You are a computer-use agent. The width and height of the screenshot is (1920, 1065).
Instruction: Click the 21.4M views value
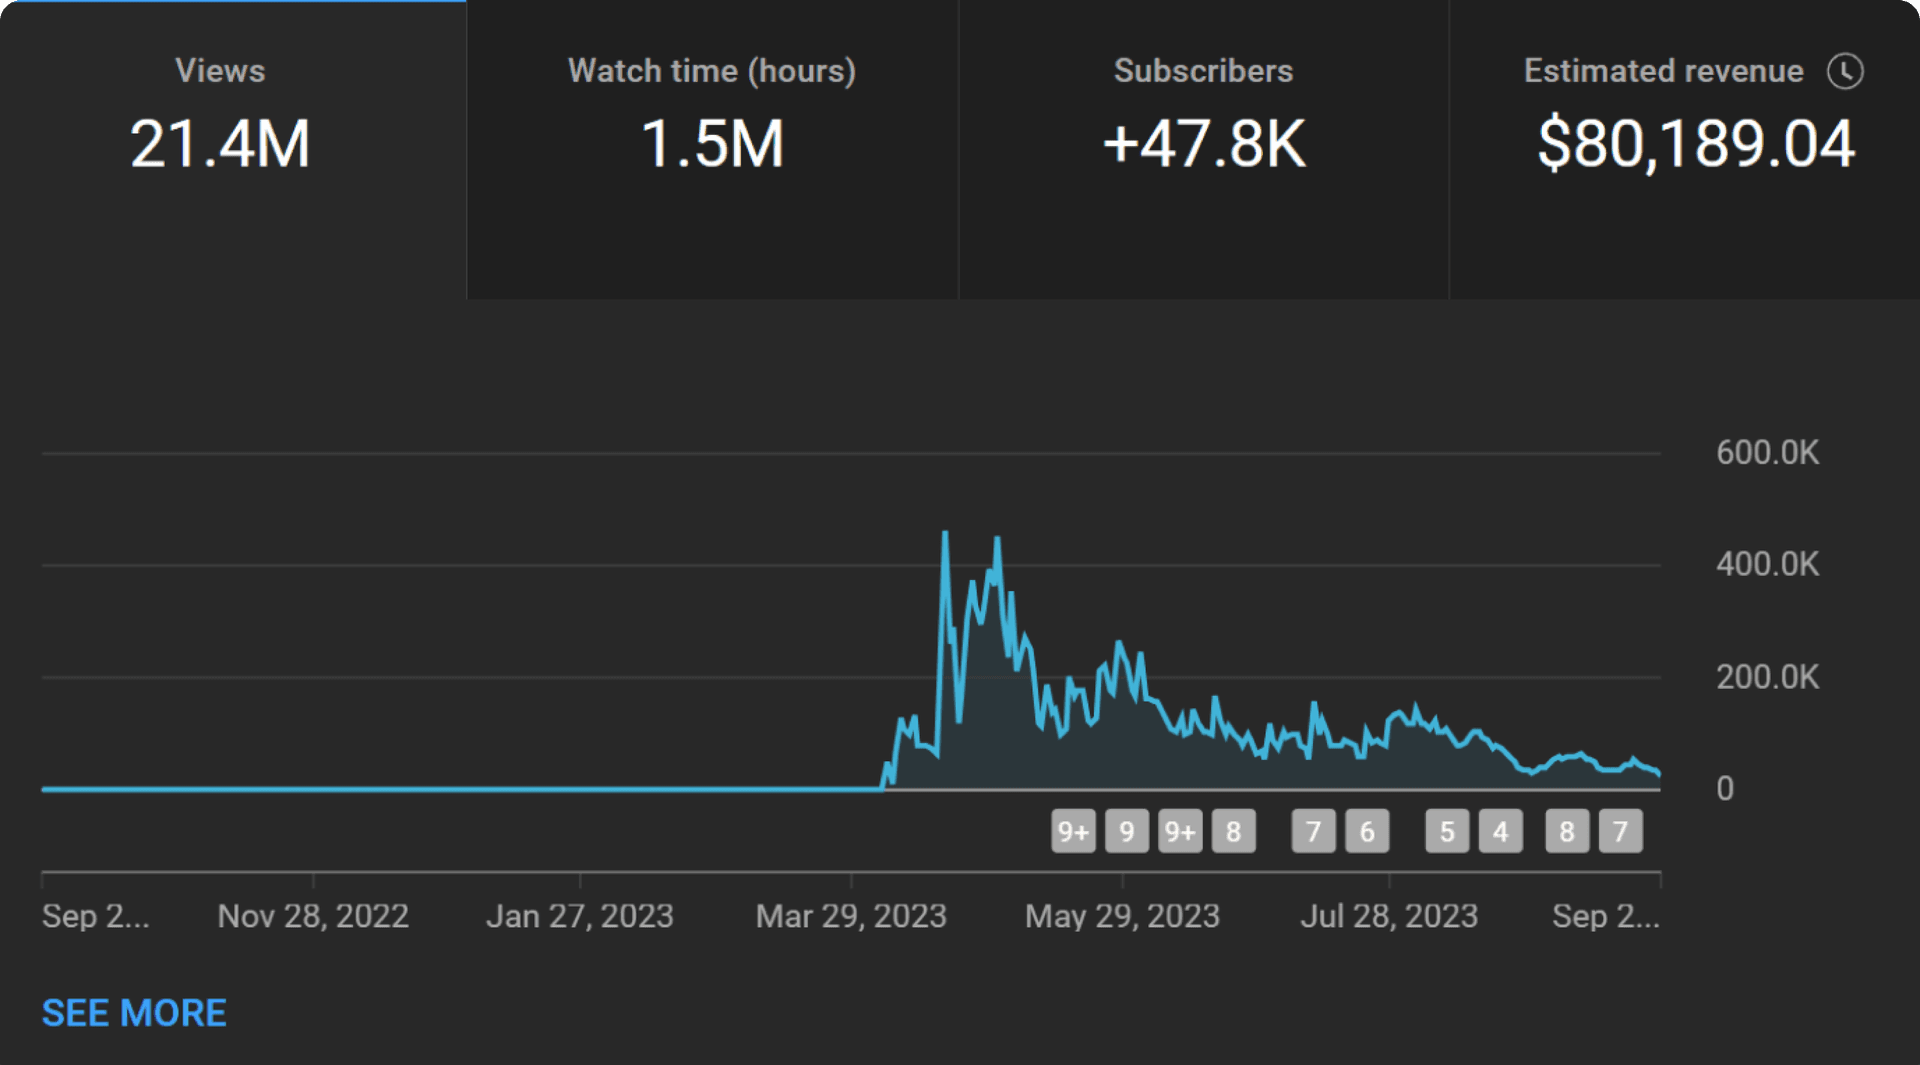click(220, 144)
